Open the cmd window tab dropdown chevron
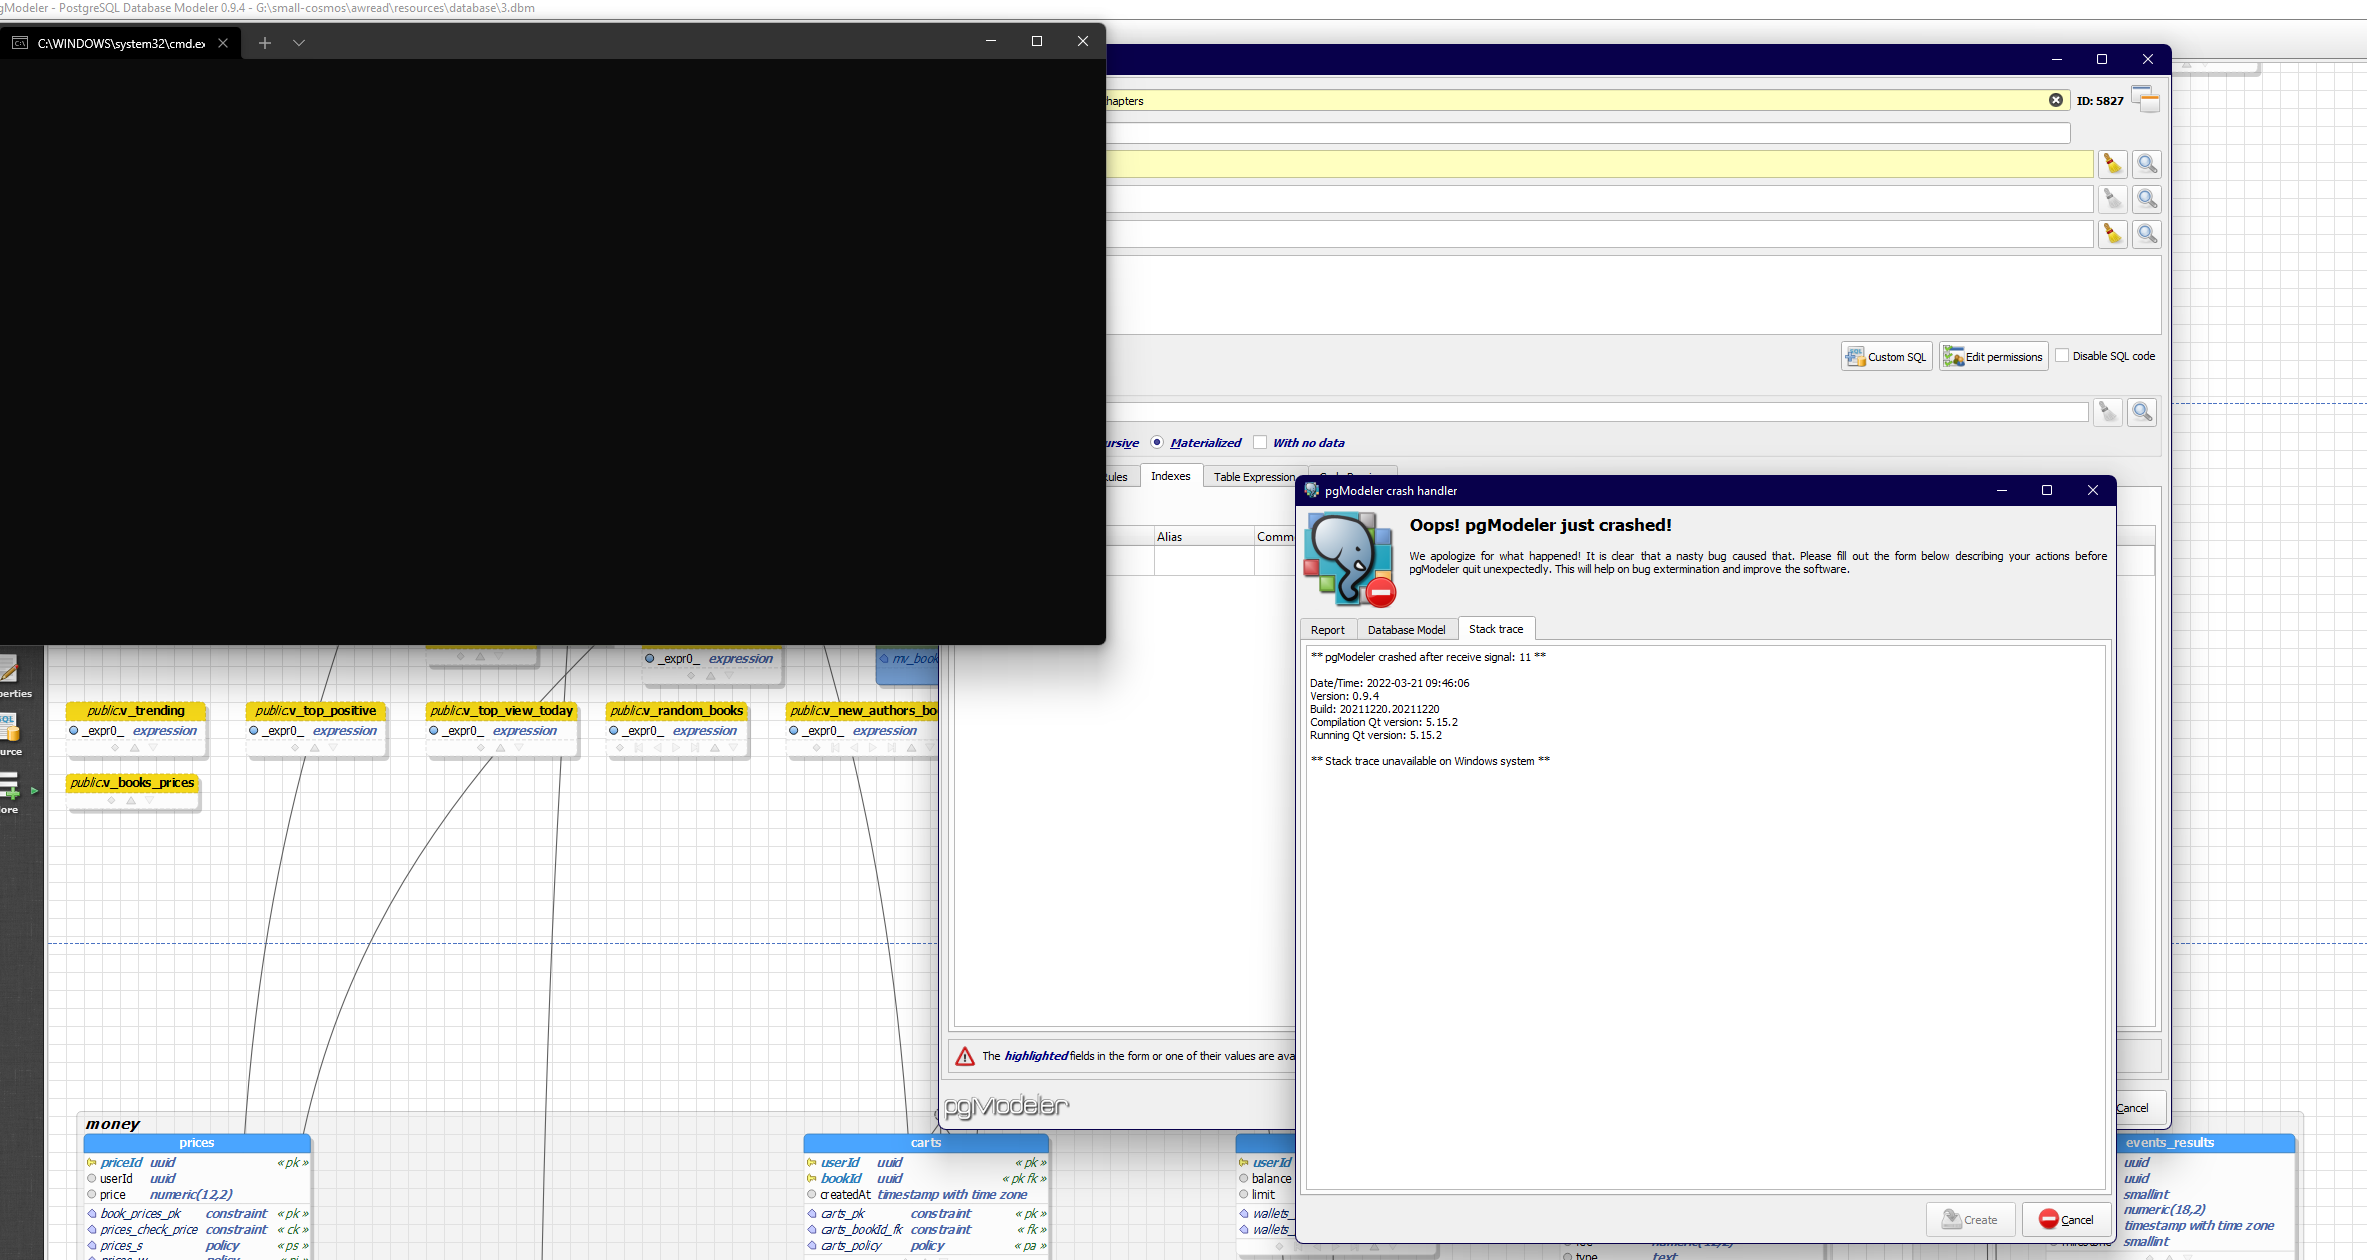This screenshot has height=1260, width=2367. [x=299, y=43]
